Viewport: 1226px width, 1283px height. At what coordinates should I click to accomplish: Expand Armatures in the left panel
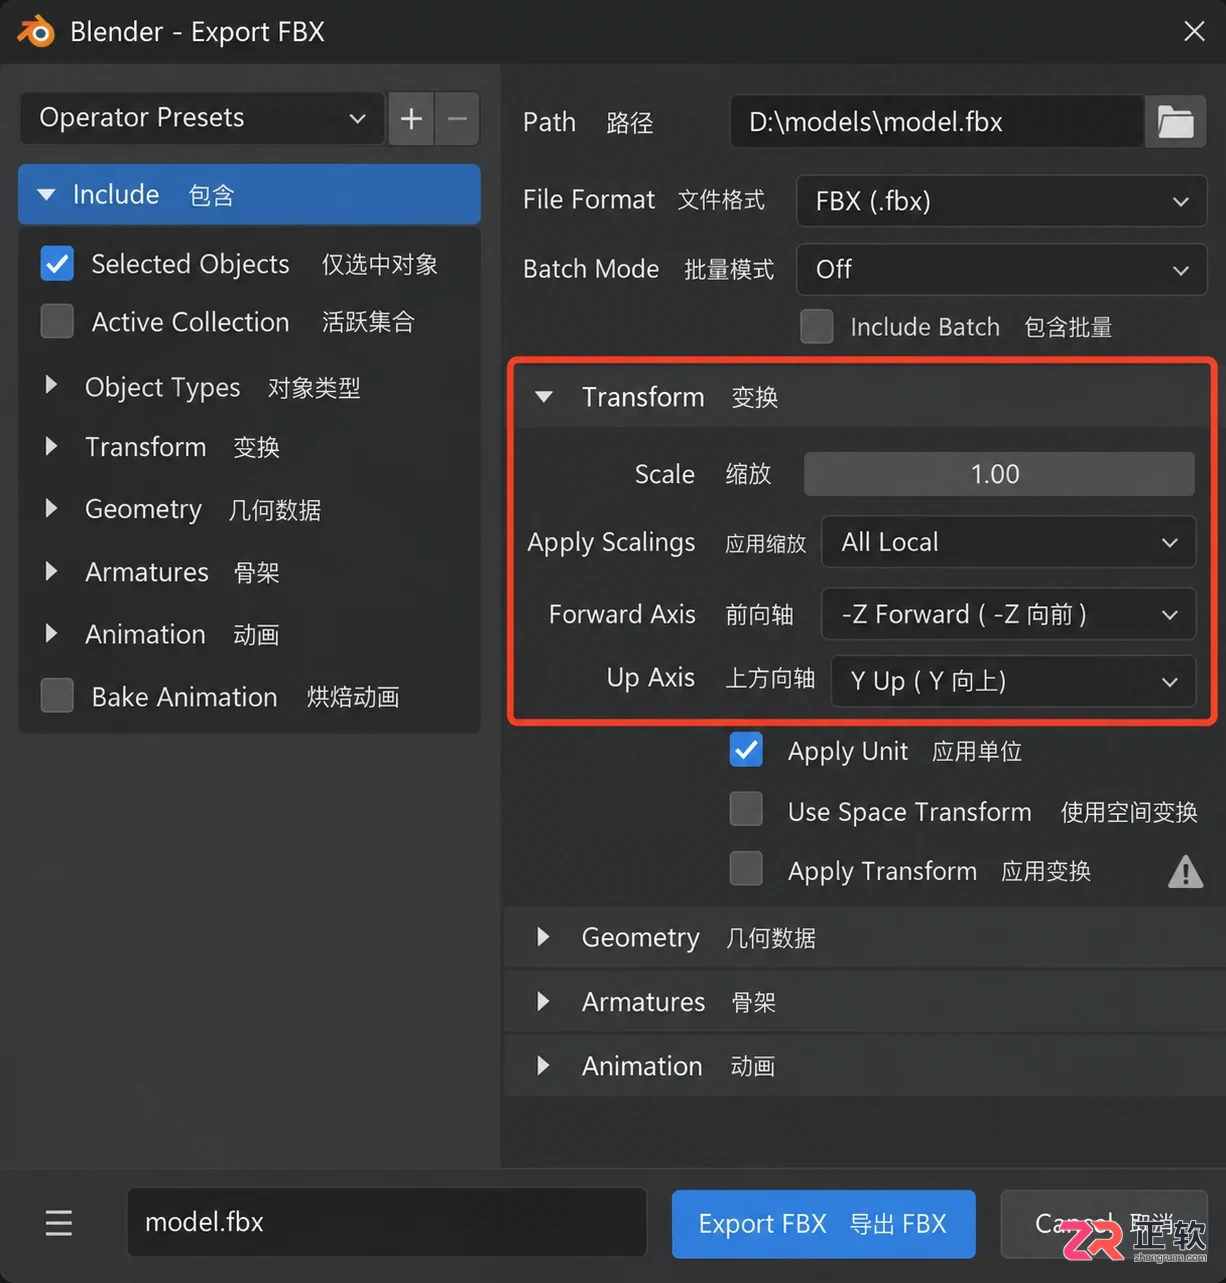pos(162,572)
